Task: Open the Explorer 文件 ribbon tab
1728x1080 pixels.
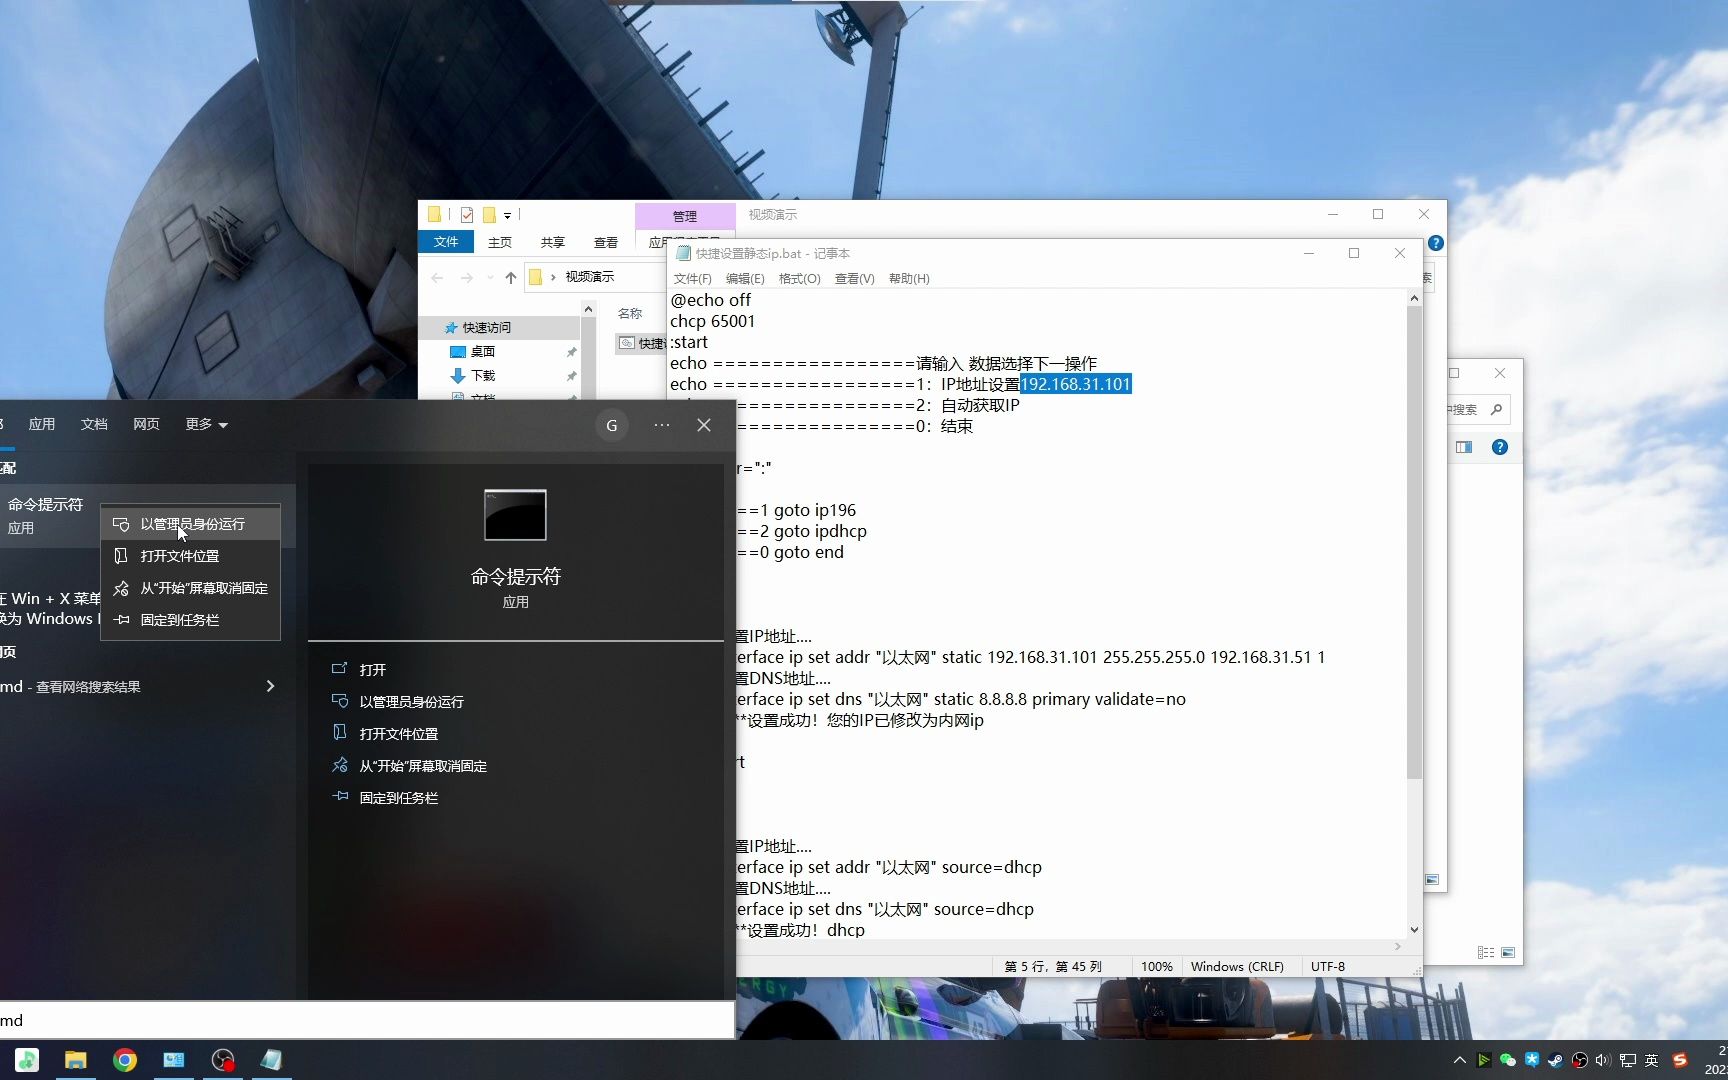Action: tap(446, 242)
